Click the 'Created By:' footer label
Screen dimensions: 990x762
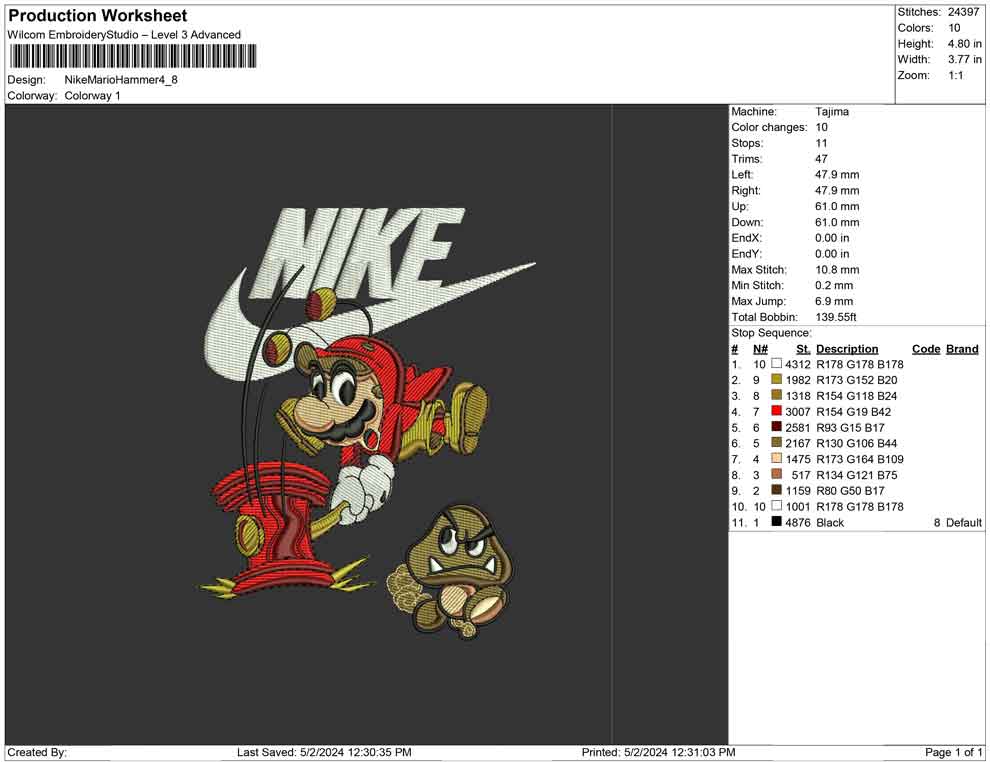pyautogui.click(x=37, y=752)
